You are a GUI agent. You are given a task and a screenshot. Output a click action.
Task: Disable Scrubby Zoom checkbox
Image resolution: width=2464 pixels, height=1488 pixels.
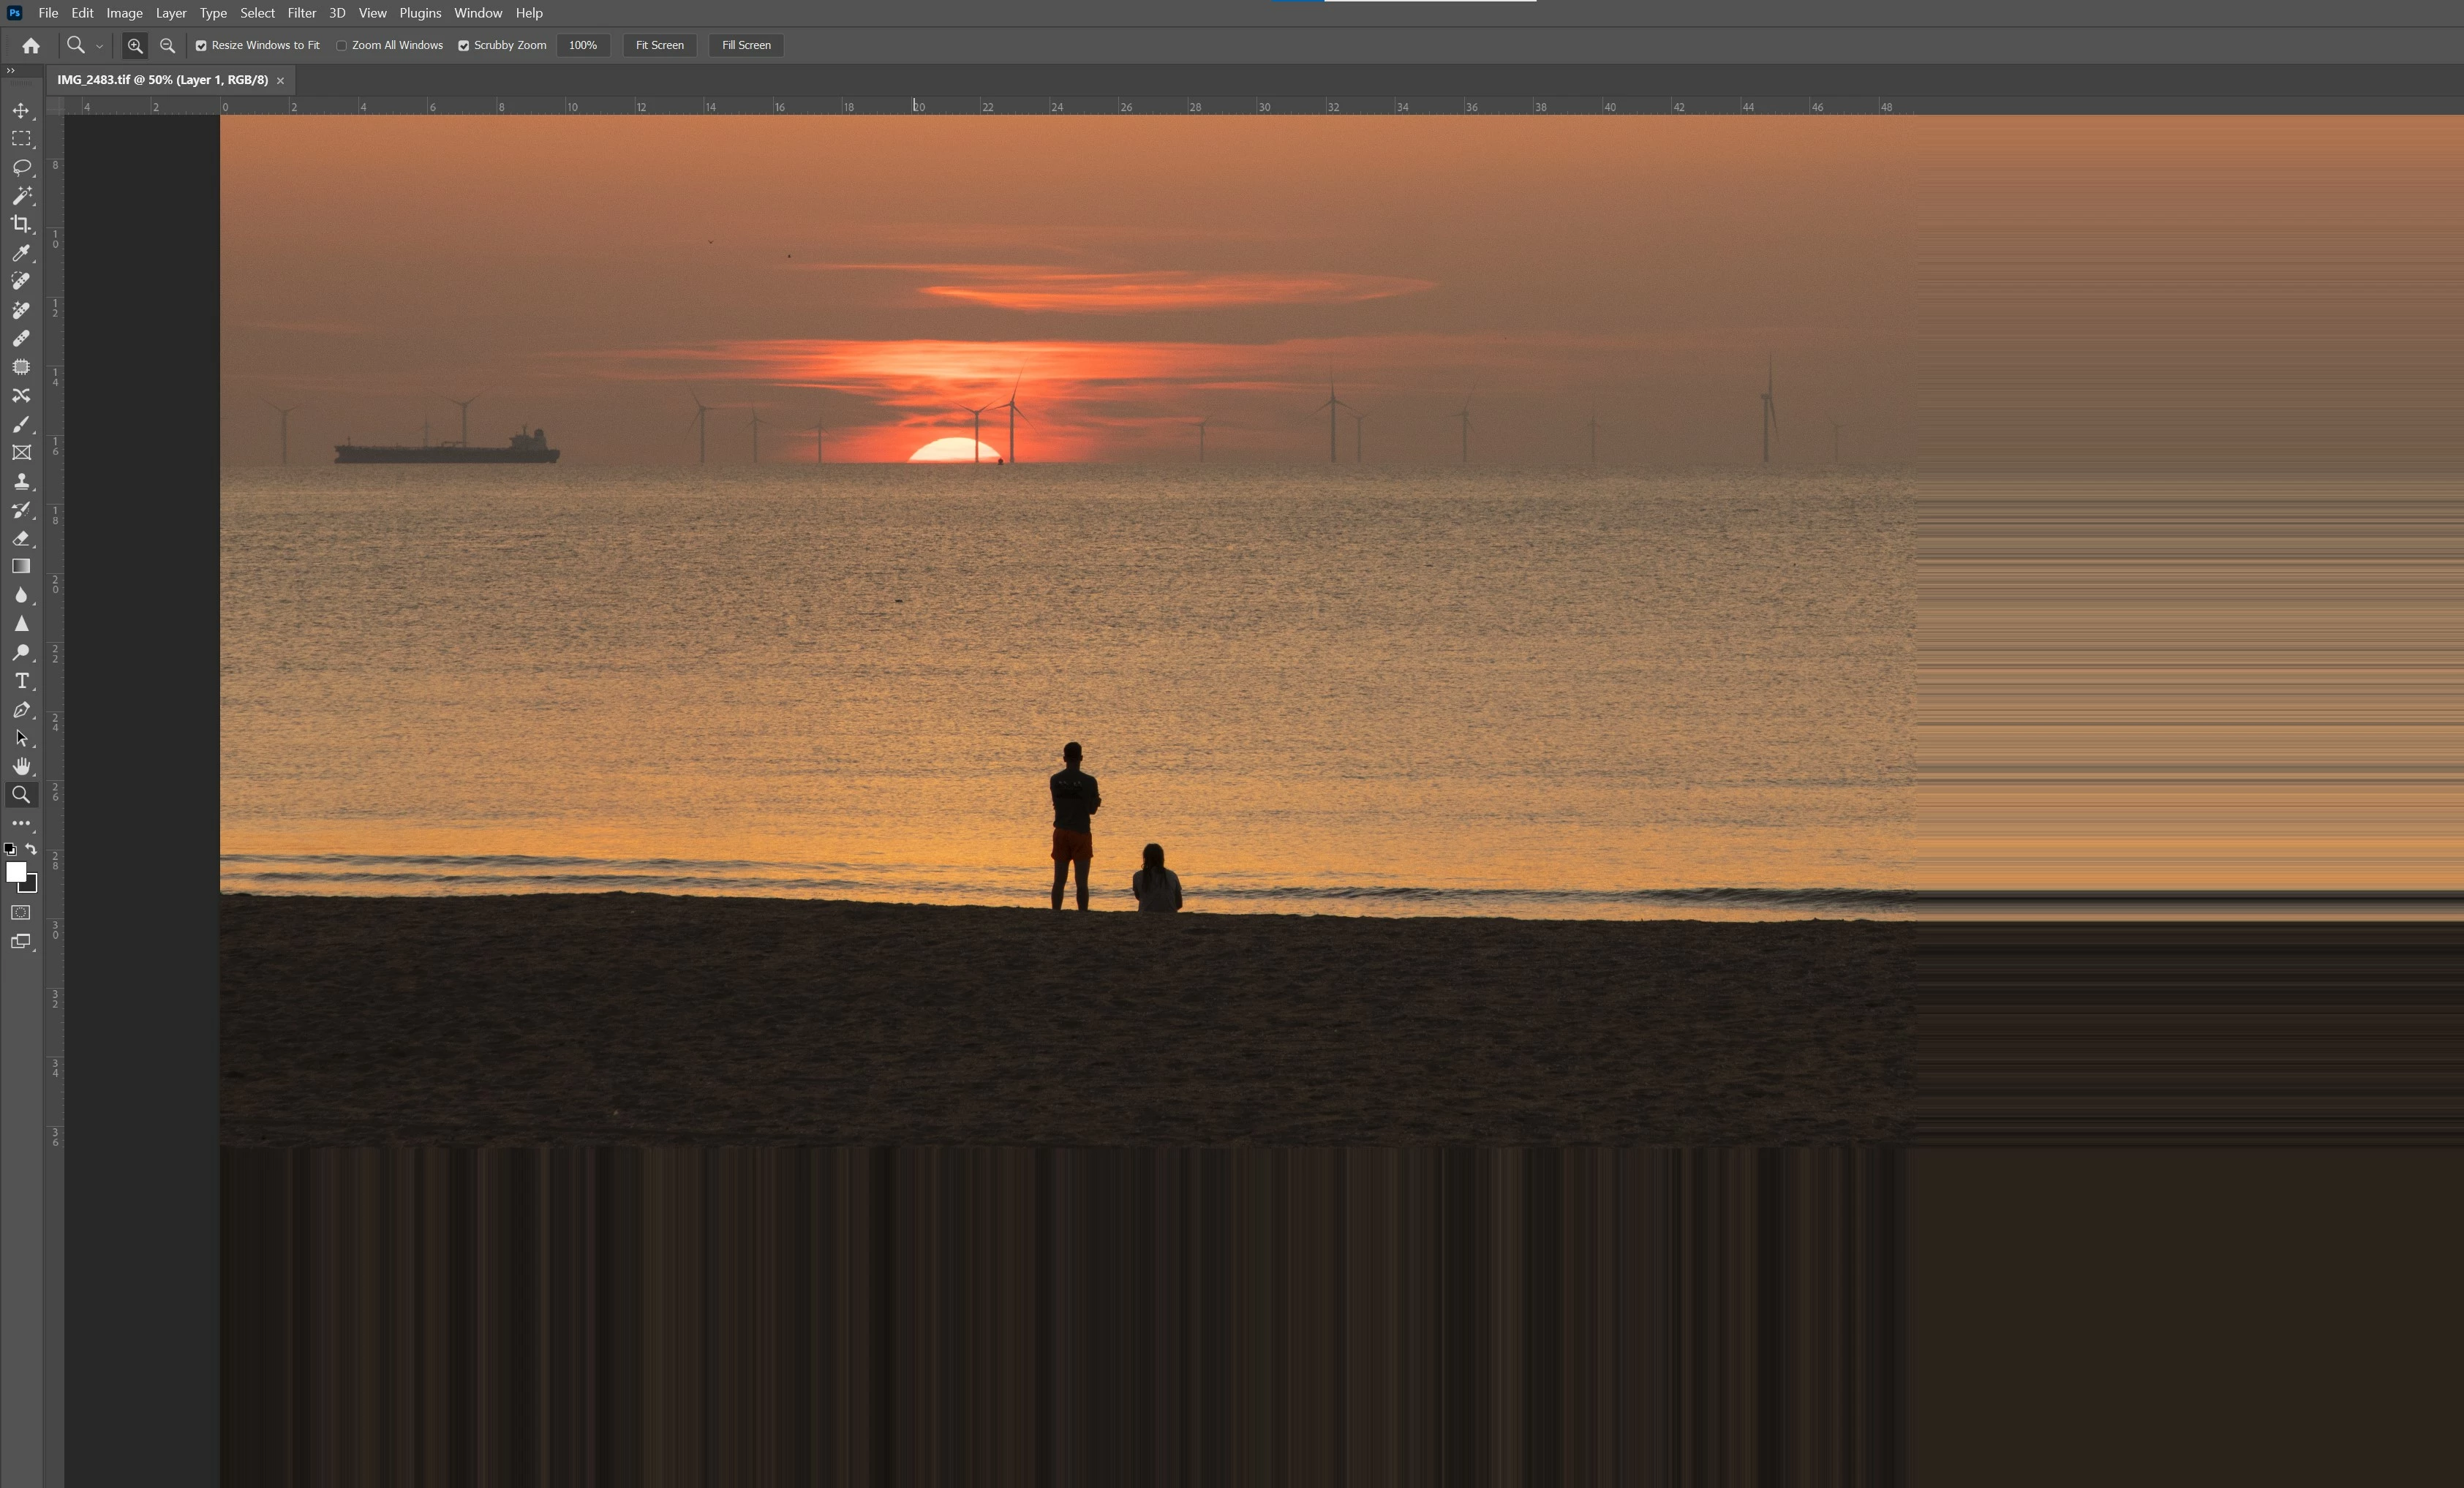(x=464, y=45)
